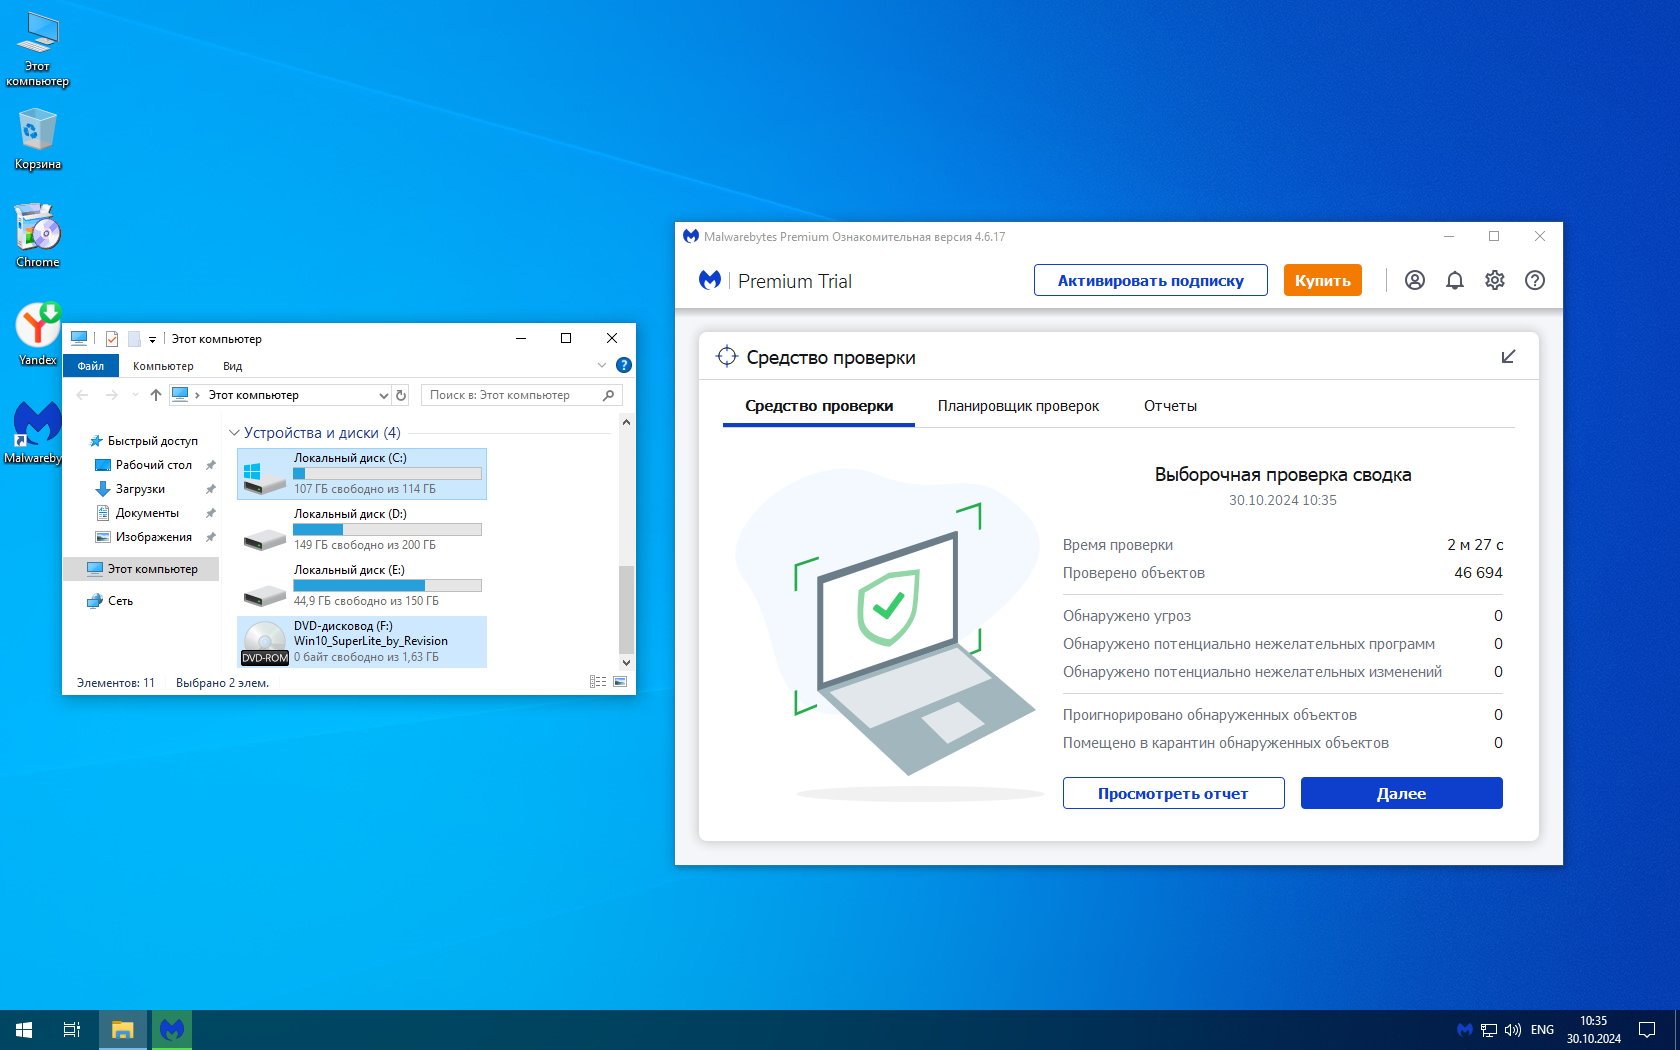Screen dimensions: 1680x1050
Task: Click the Malwarebytes tray icon
Action: pyautogui.click(x=1465, y=1030)
